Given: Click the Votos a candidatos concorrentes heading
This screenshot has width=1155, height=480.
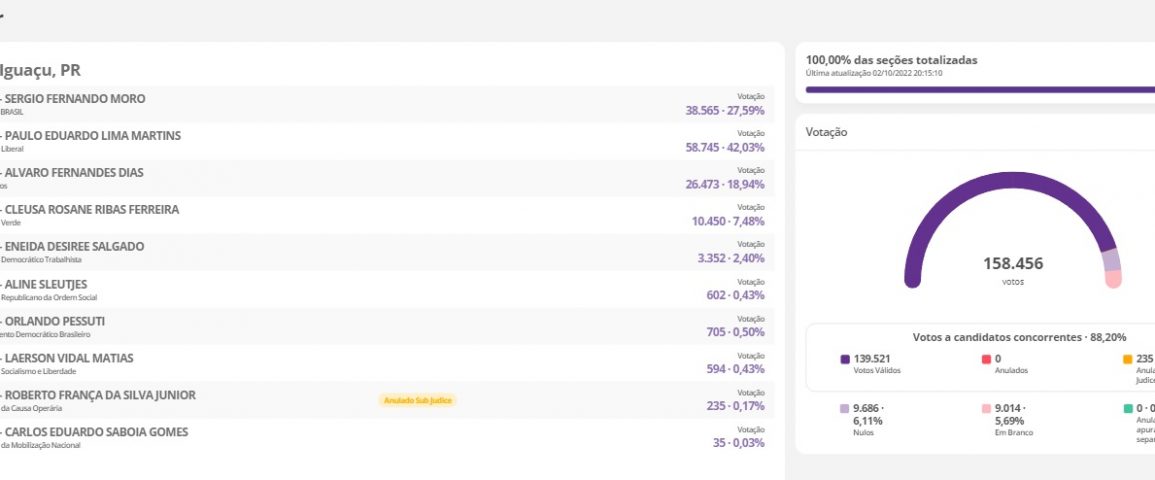Looking at the screenshot, I should [1018, 338].
